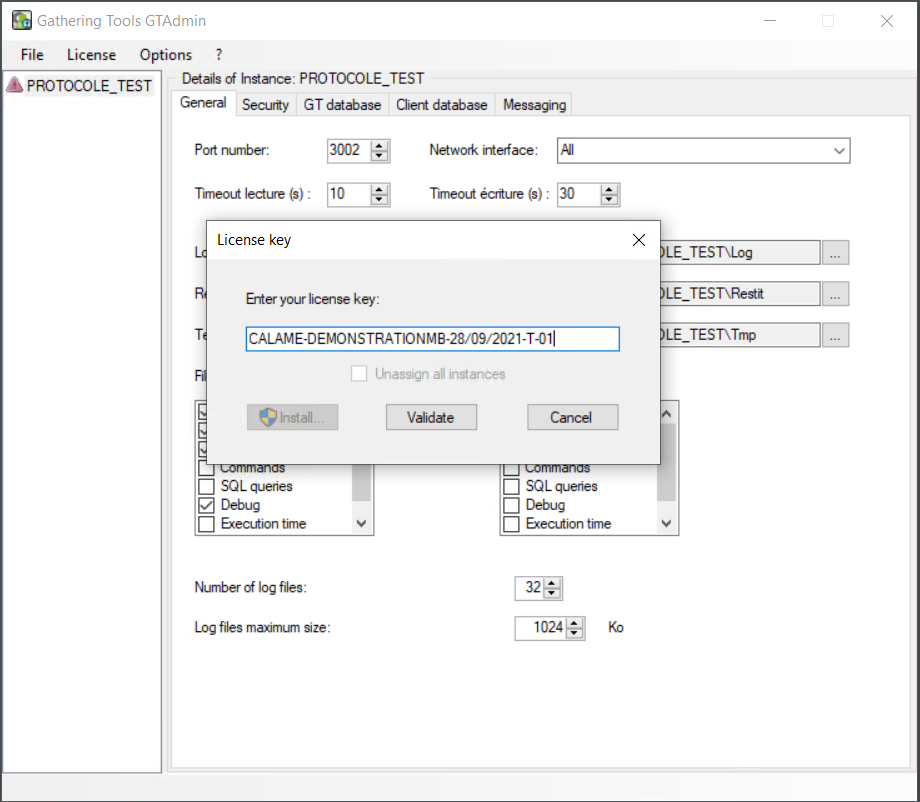Close the License key dialog
The height and width of the screenshot is (802, 920).
pyautogui.click(x=639, y=239)
